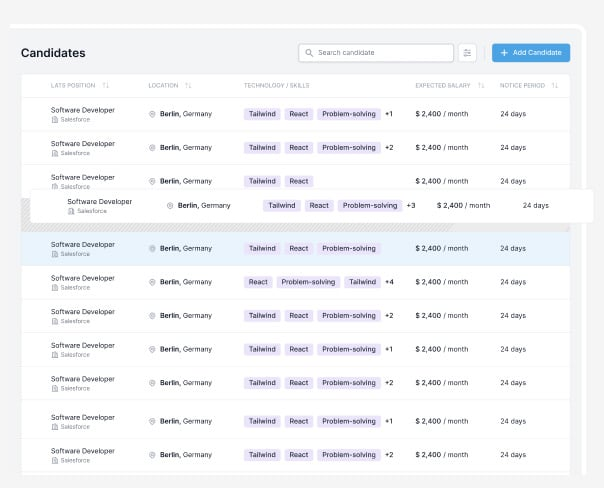Sort by Late Position column arrows
This screenshot has height=488, width=604.
click(x=105, y=86)
